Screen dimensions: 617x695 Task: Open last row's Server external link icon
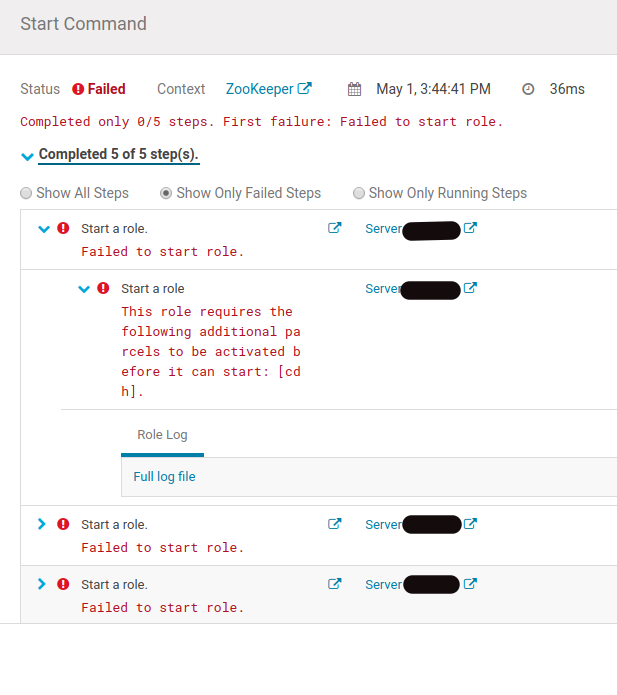pyautogui.click(x=470, y=584)
